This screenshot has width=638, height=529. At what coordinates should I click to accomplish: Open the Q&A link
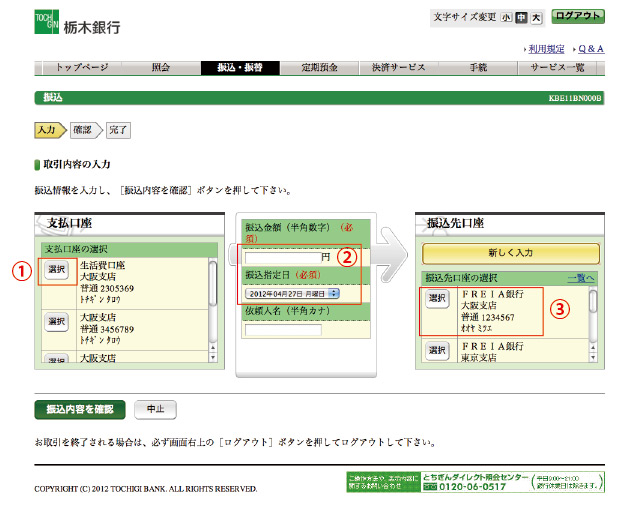tap(590, 48)
